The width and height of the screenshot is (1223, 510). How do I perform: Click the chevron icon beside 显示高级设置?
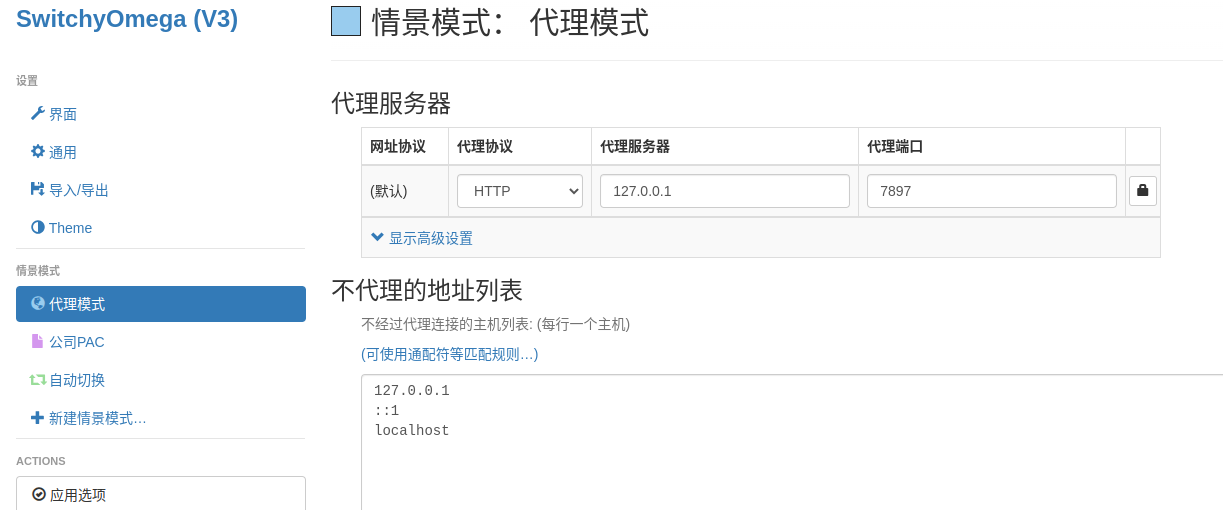tap(377, 237)
